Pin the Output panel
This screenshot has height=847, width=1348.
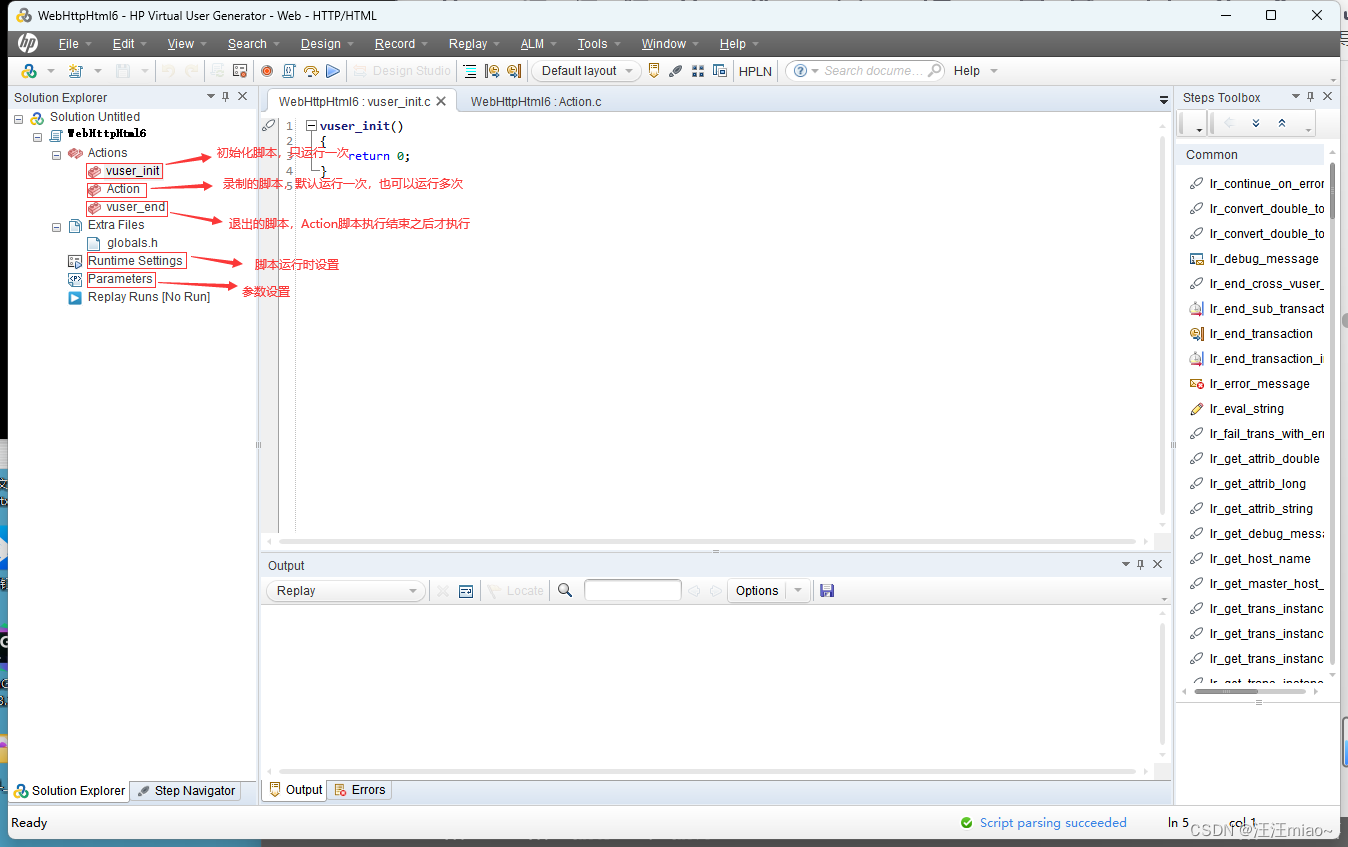[x=1141, y=565]
